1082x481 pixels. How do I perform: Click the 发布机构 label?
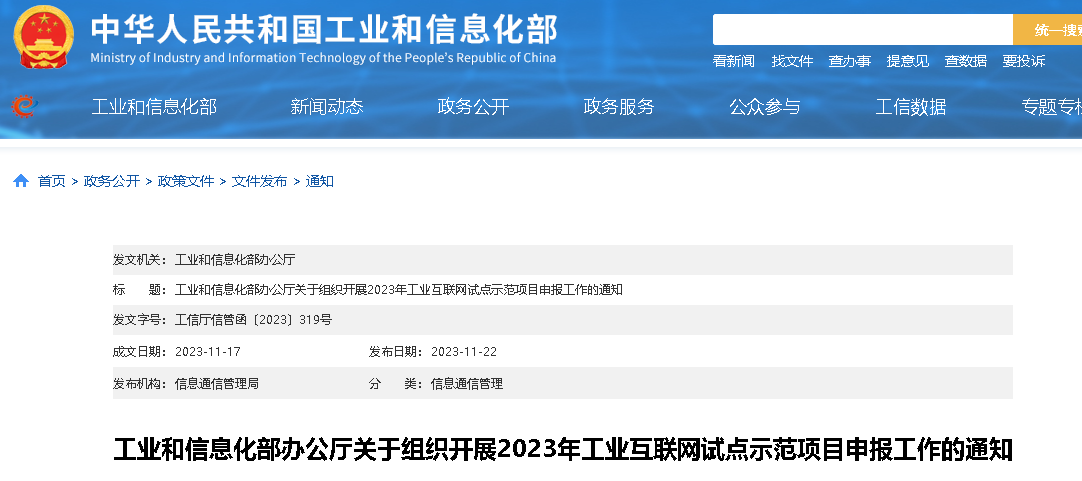(x=140, y=384)
